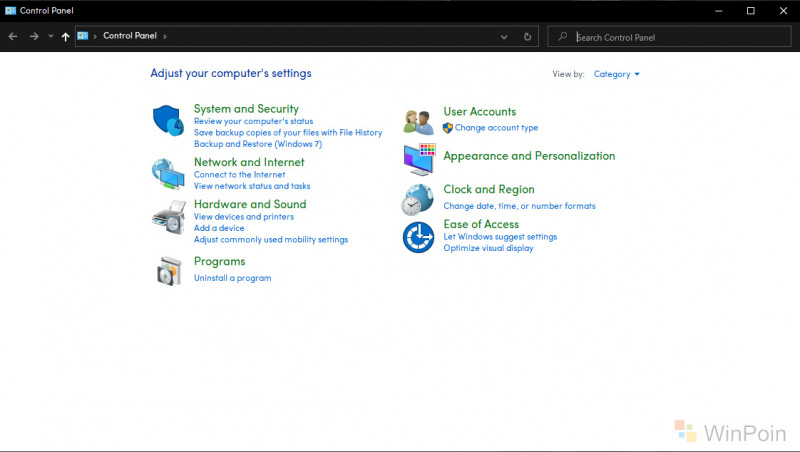
Task: Click Optimize visual display
Action: pyautogui.click(x=488, y=248)
